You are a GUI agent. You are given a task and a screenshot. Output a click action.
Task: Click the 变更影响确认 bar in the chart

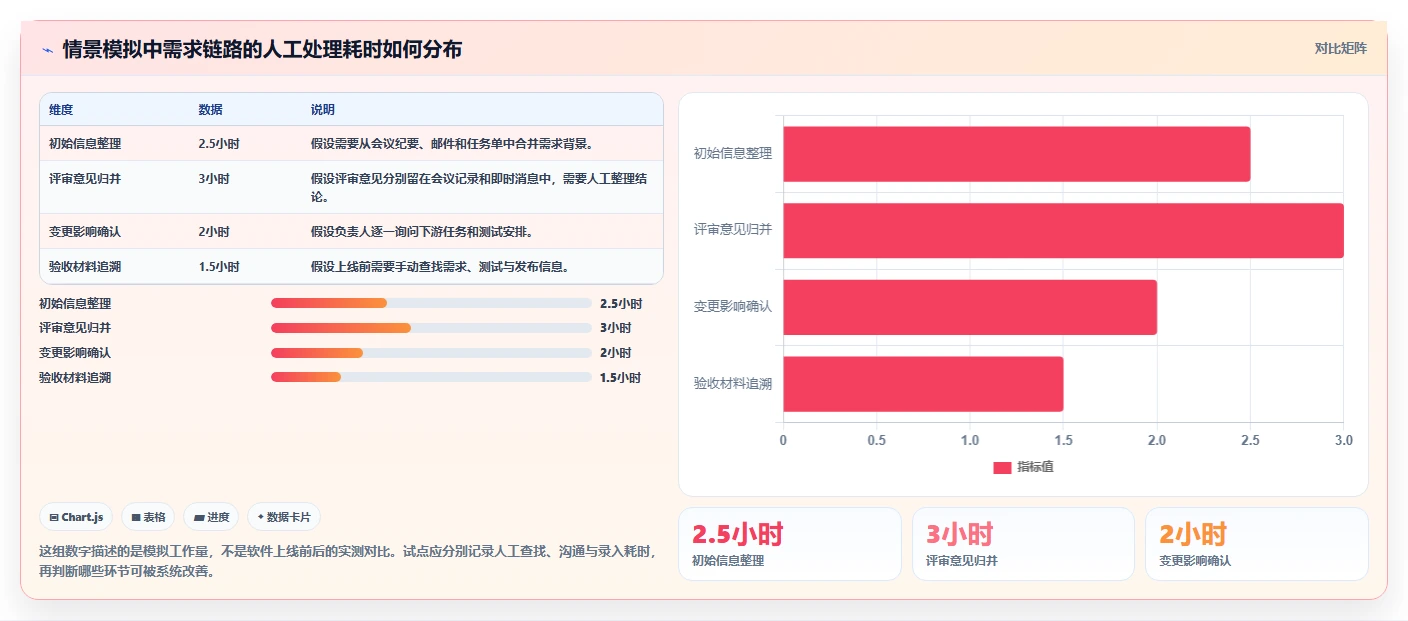(x=970, y=307)
